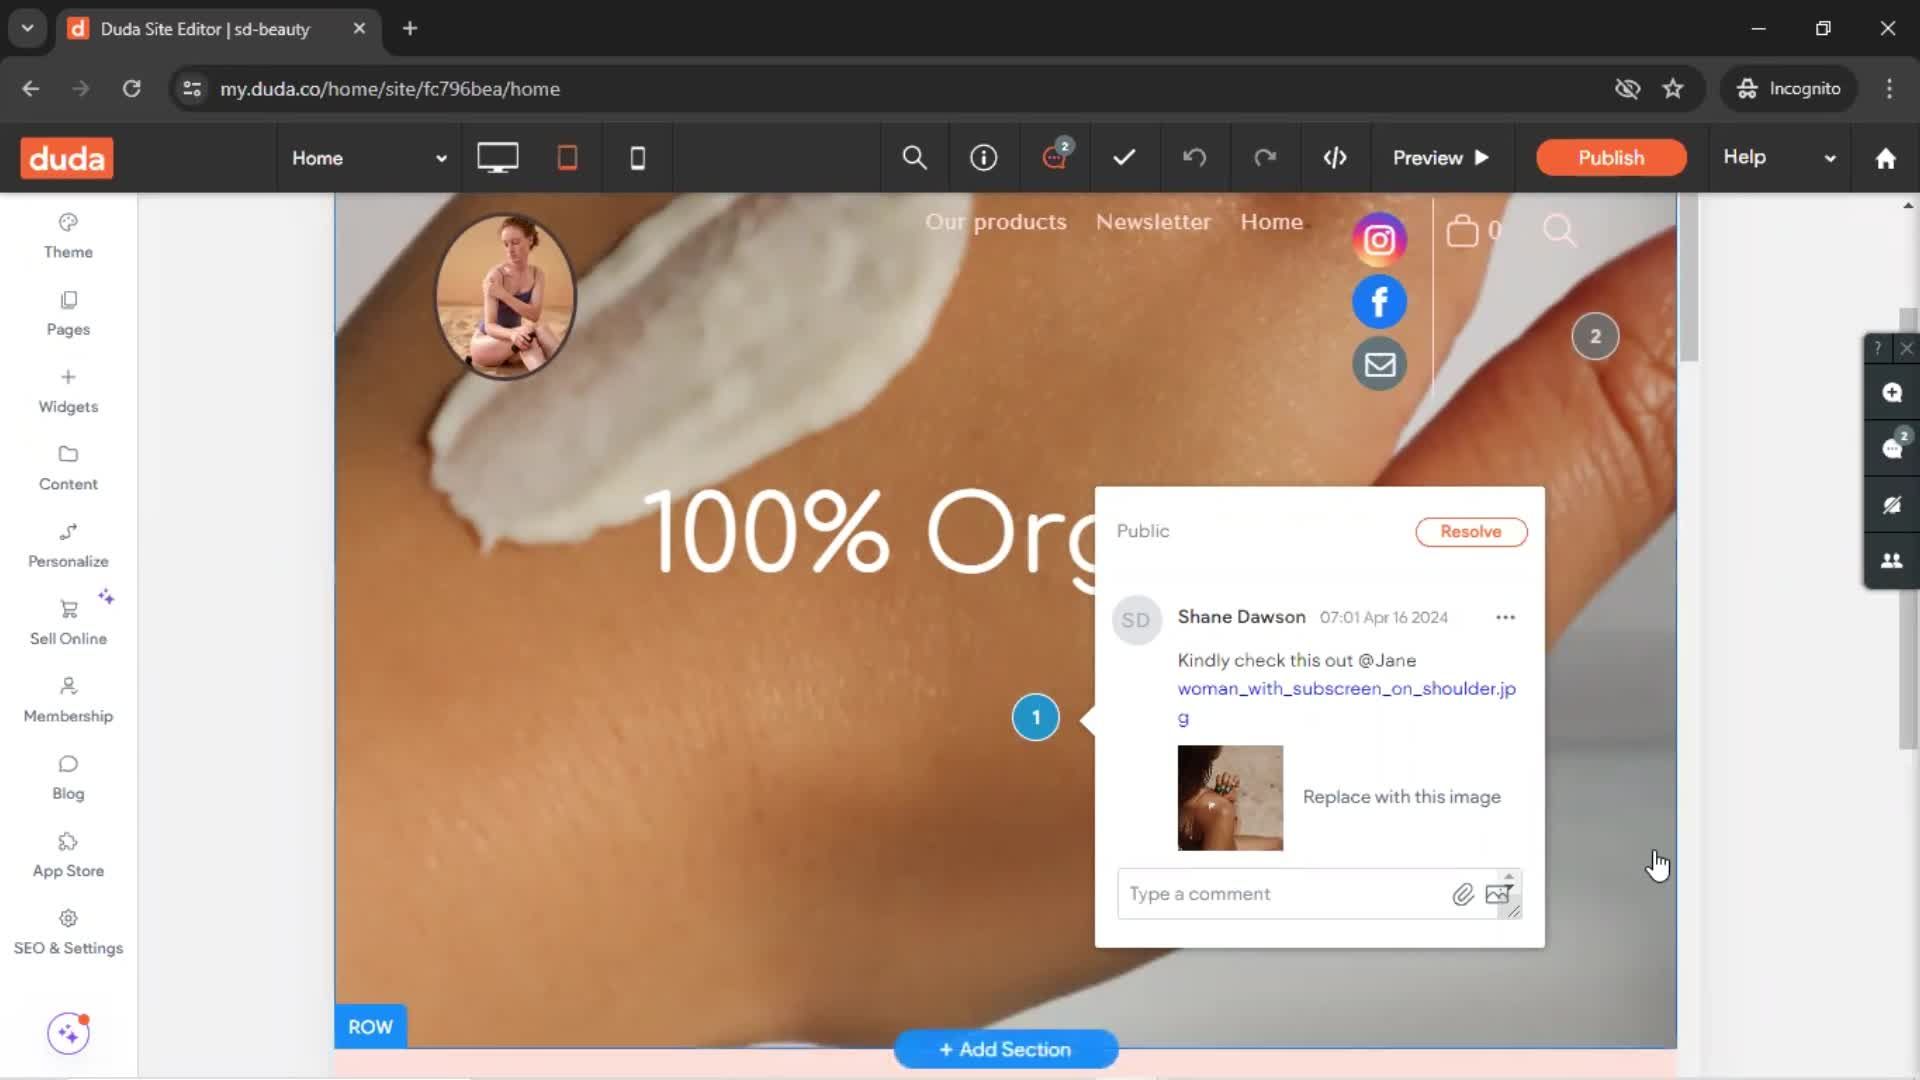Open the collaborators icon in the floating panel
The height and width of the screenshot is (1080, 1920).
click(x=1891, y=561)
